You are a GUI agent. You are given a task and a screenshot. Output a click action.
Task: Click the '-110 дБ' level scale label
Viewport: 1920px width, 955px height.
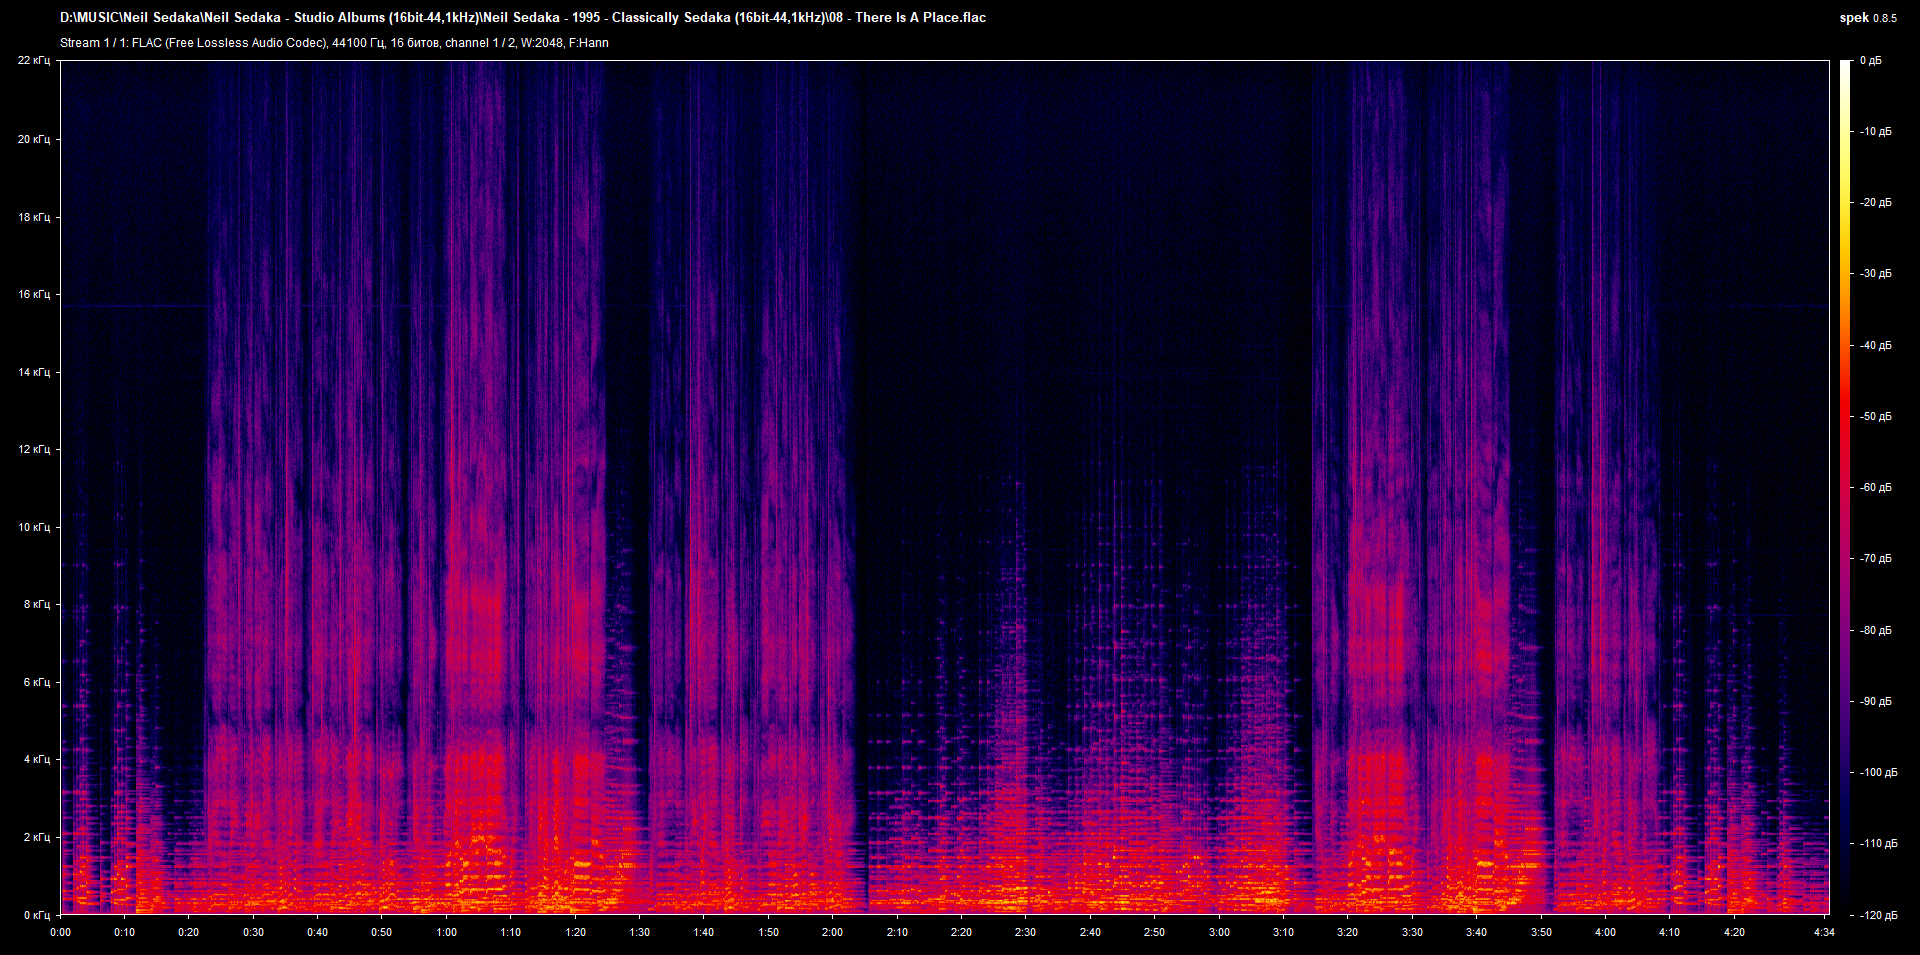(x=1879, y=844)
